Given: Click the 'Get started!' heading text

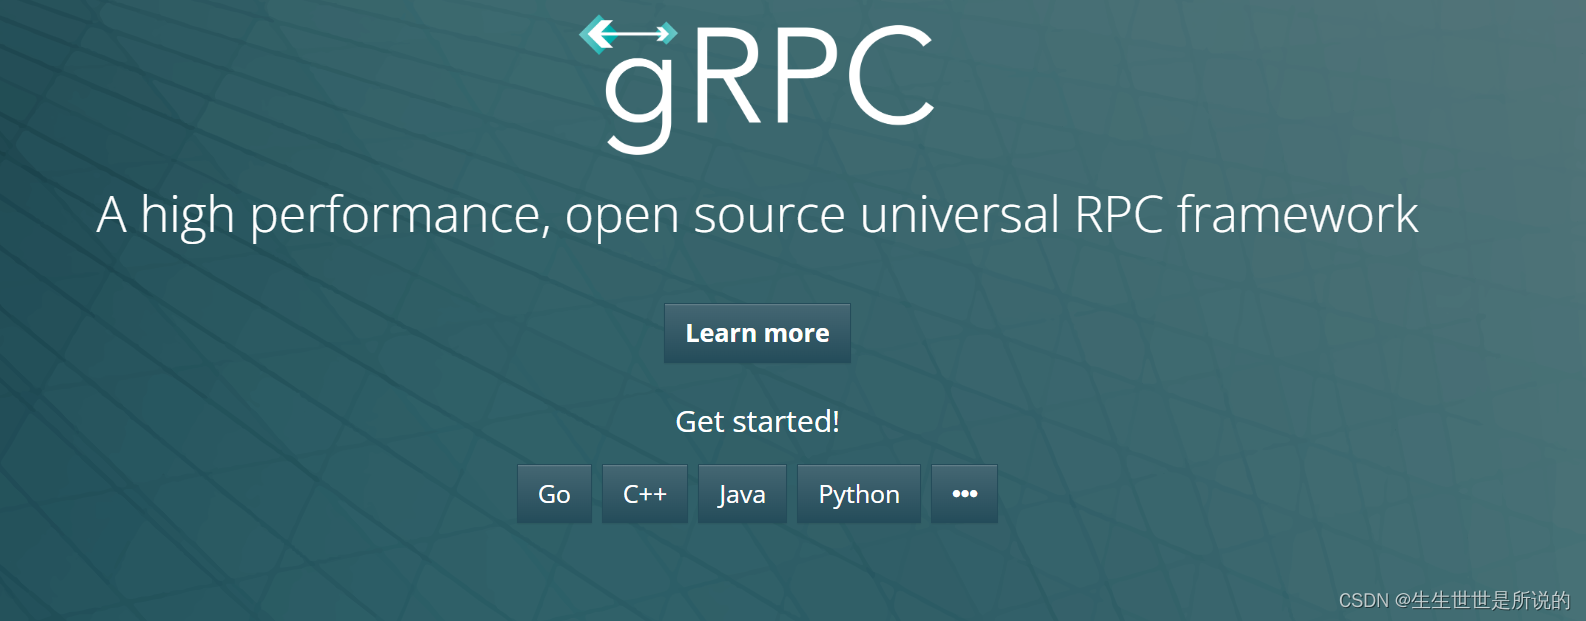Looking at the screenshot, I should pos(757,421).
